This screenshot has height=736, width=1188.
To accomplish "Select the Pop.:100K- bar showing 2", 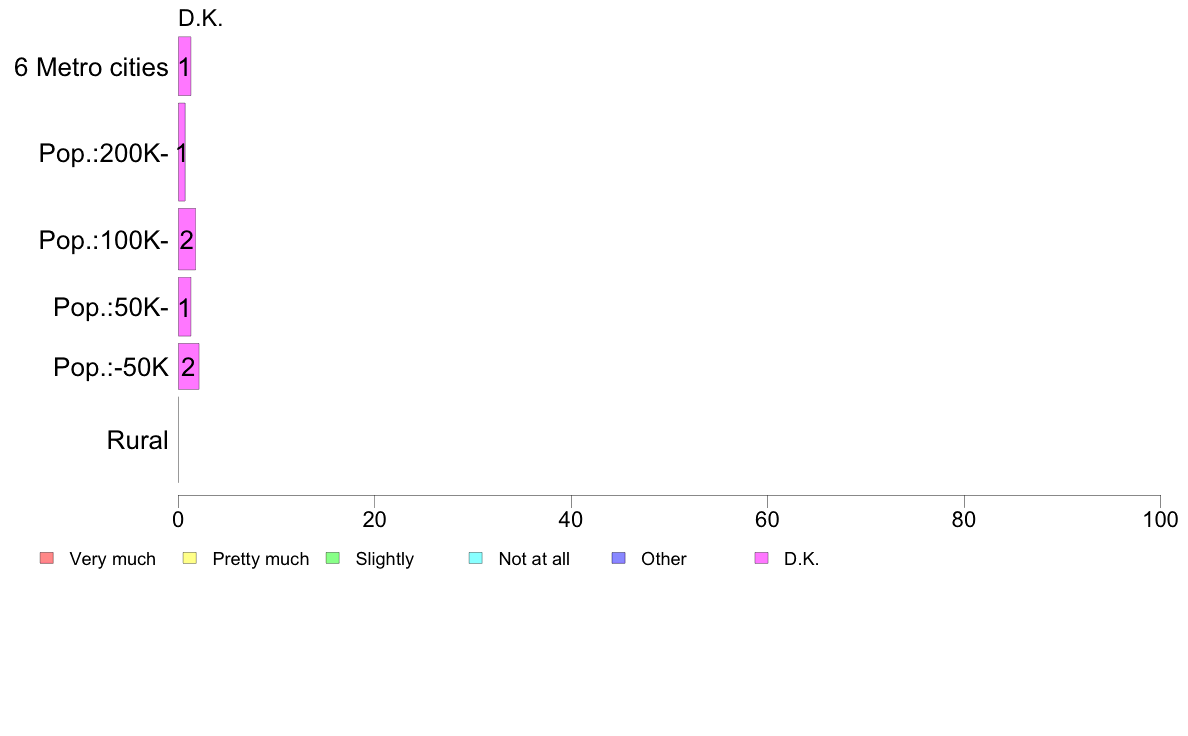I will click(x=187, y=240).
